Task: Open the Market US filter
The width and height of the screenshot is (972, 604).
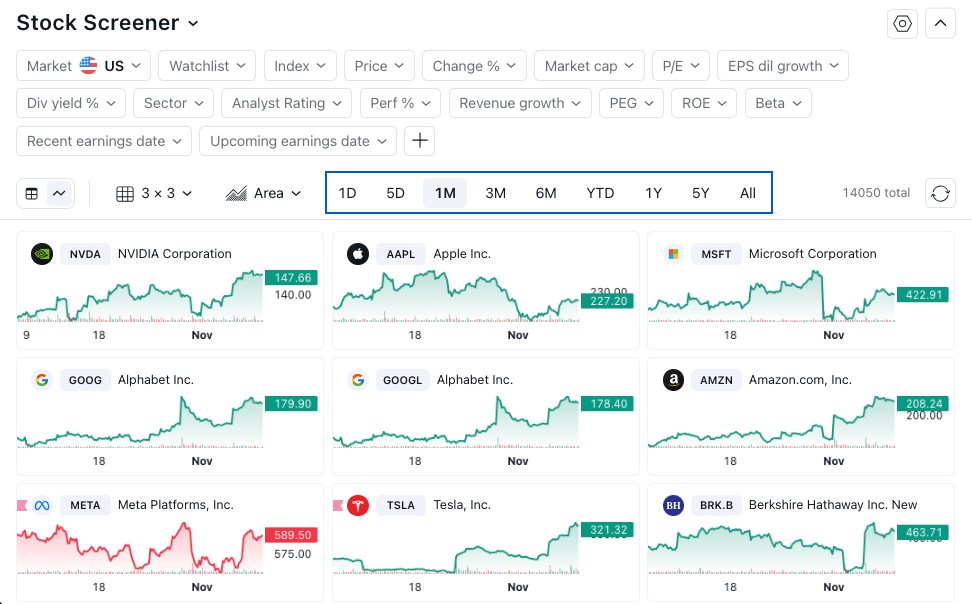Action: [x=84, y=66]
